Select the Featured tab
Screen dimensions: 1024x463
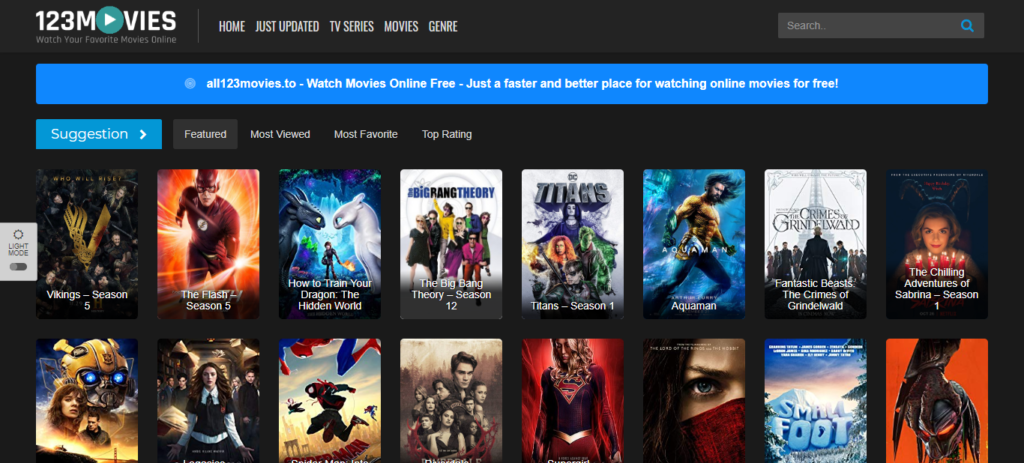click(205, 134)
